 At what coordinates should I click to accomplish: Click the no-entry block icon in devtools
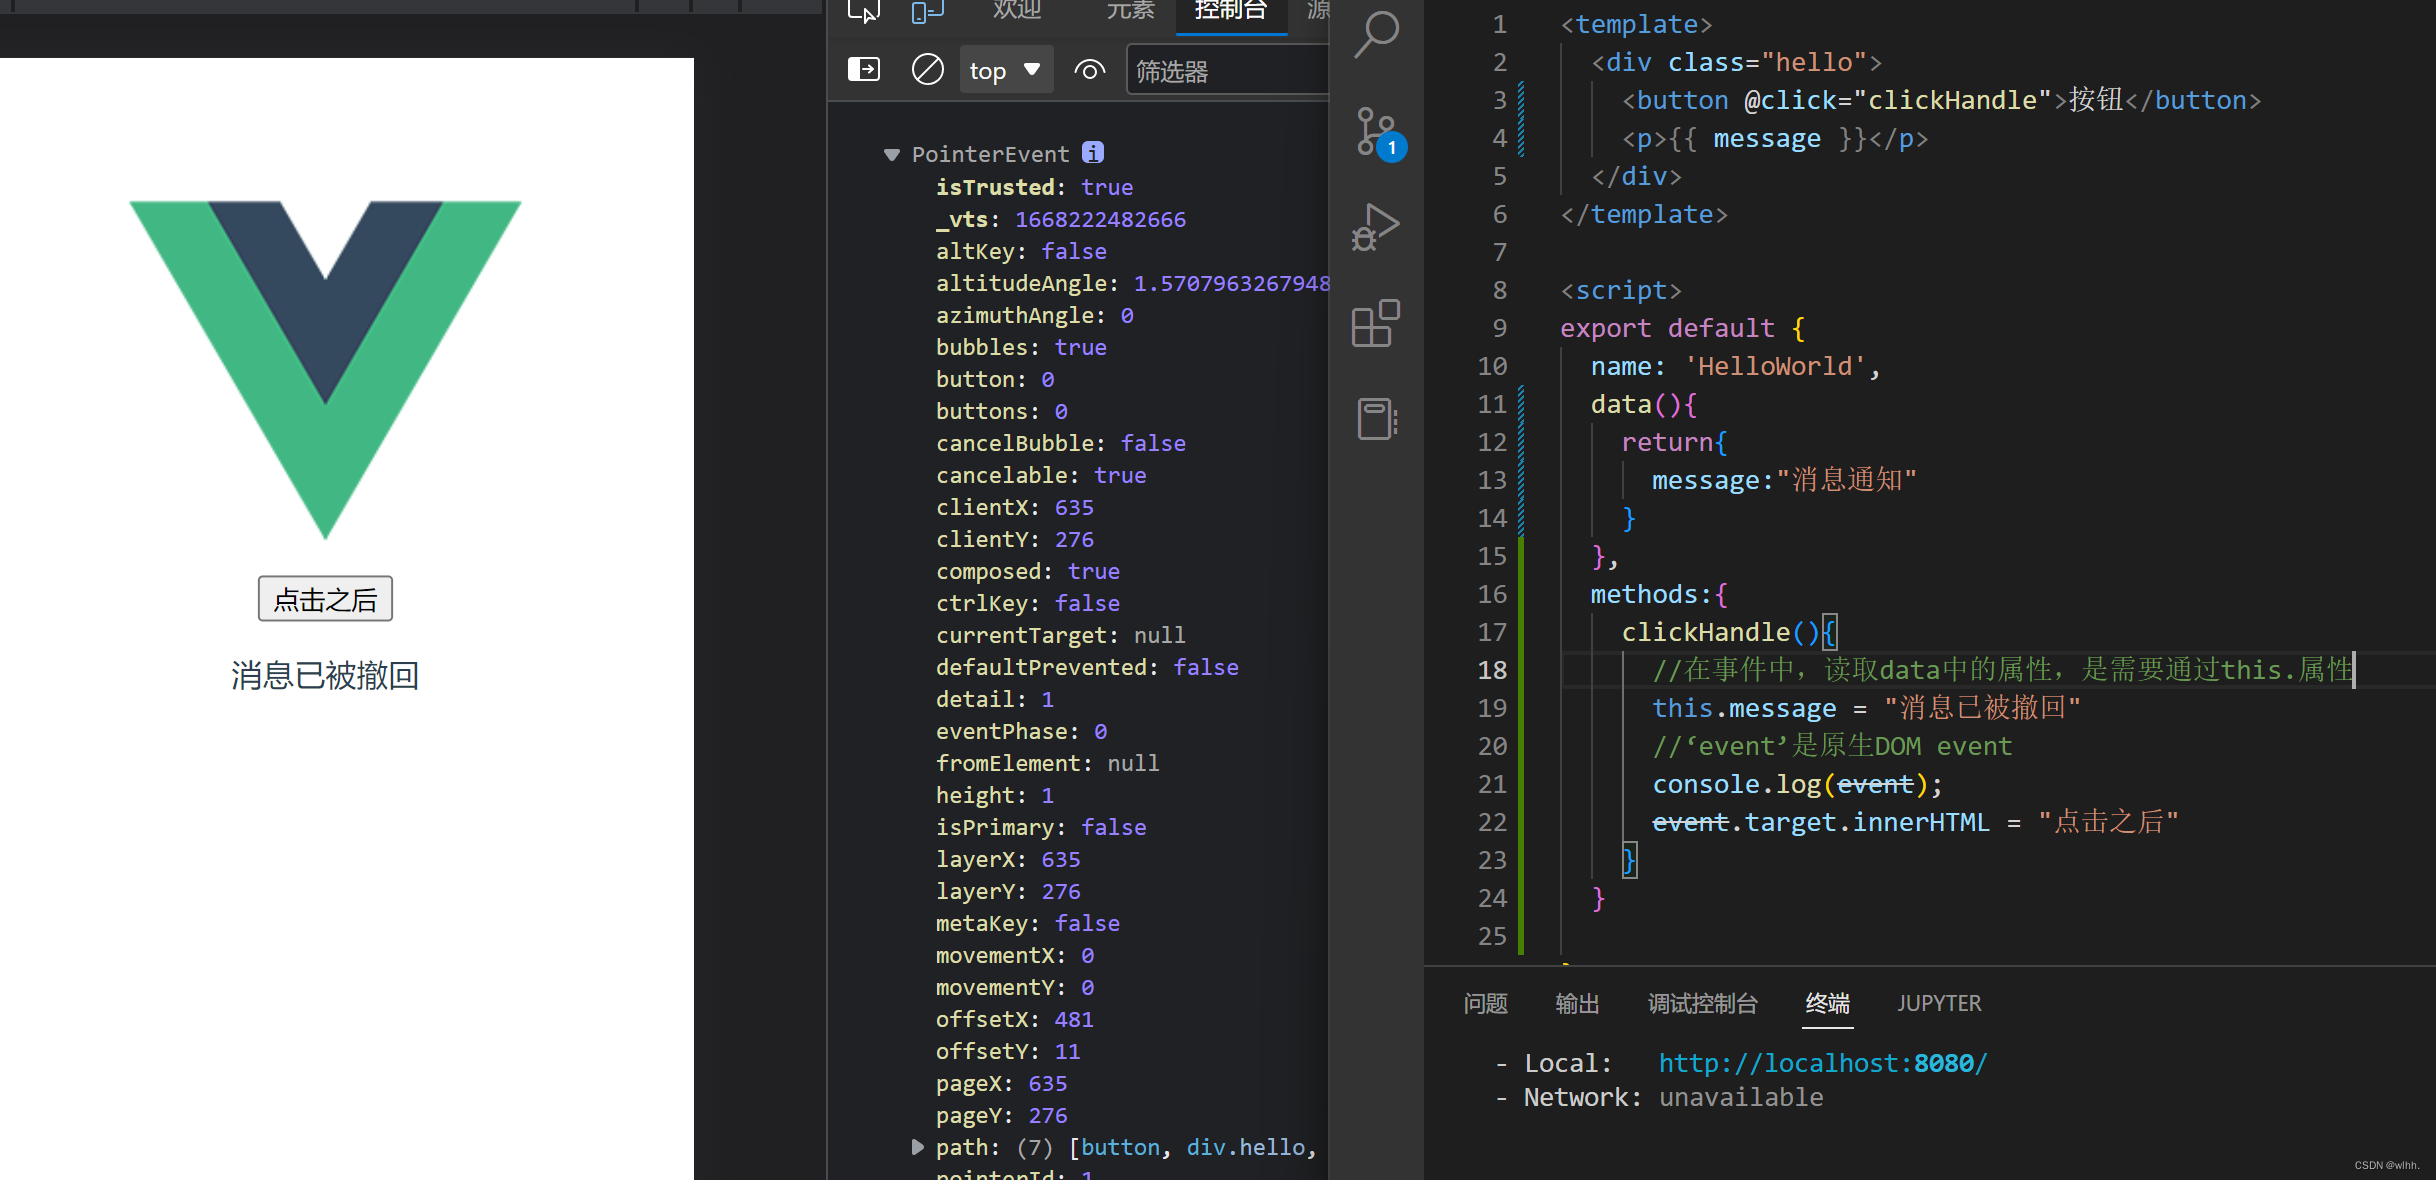pos(927,70)
